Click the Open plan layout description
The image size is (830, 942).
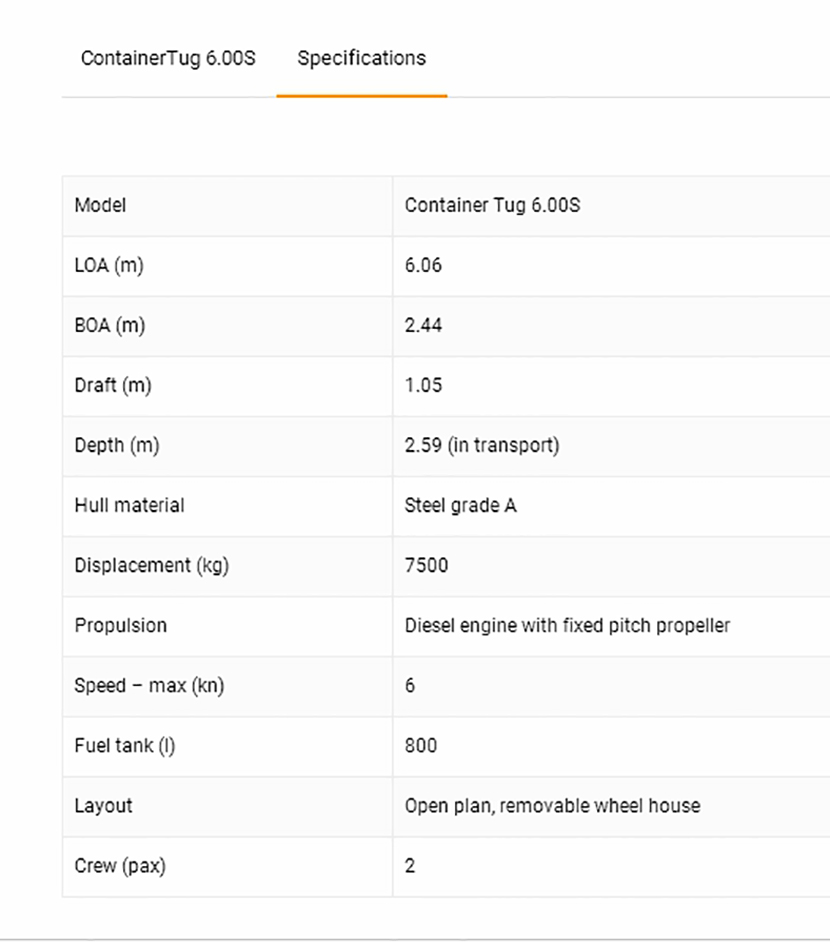552,806
